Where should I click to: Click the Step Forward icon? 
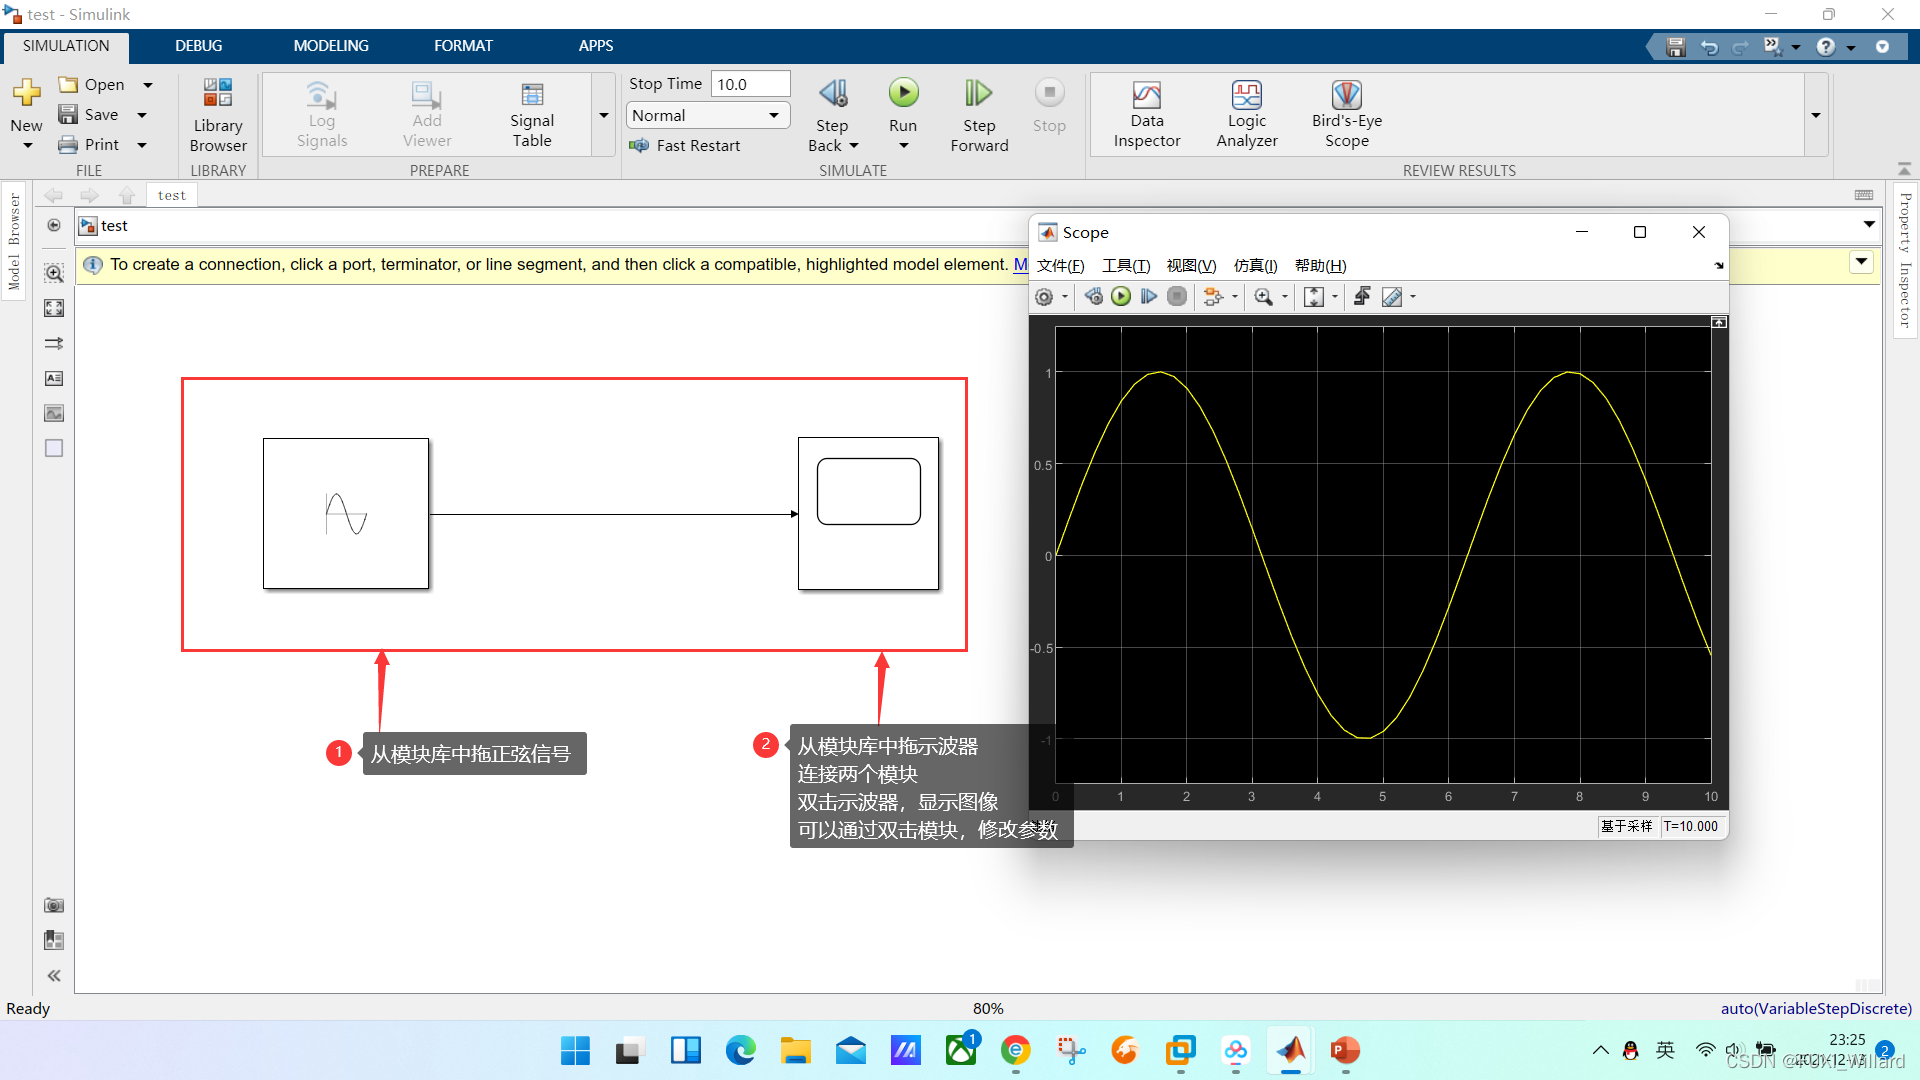(978, 94)
